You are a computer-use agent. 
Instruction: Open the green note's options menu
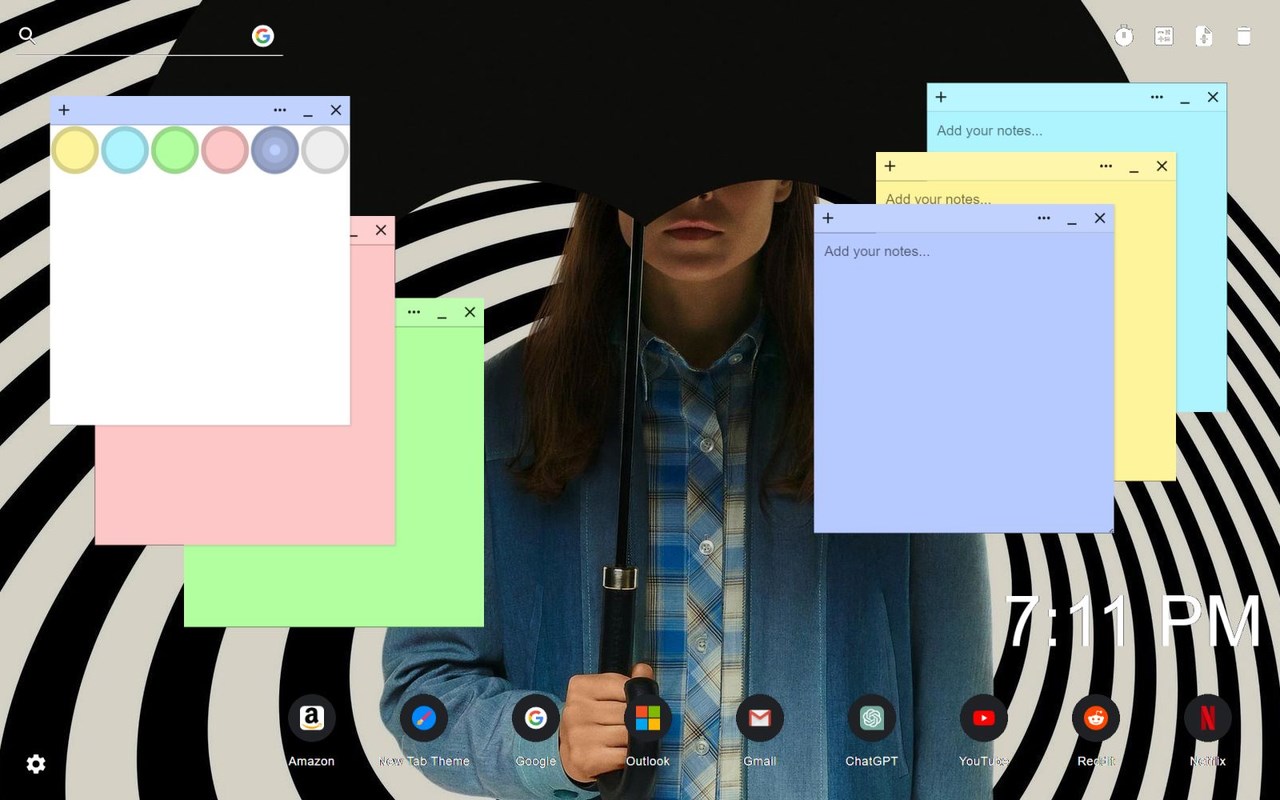(414, 312)
